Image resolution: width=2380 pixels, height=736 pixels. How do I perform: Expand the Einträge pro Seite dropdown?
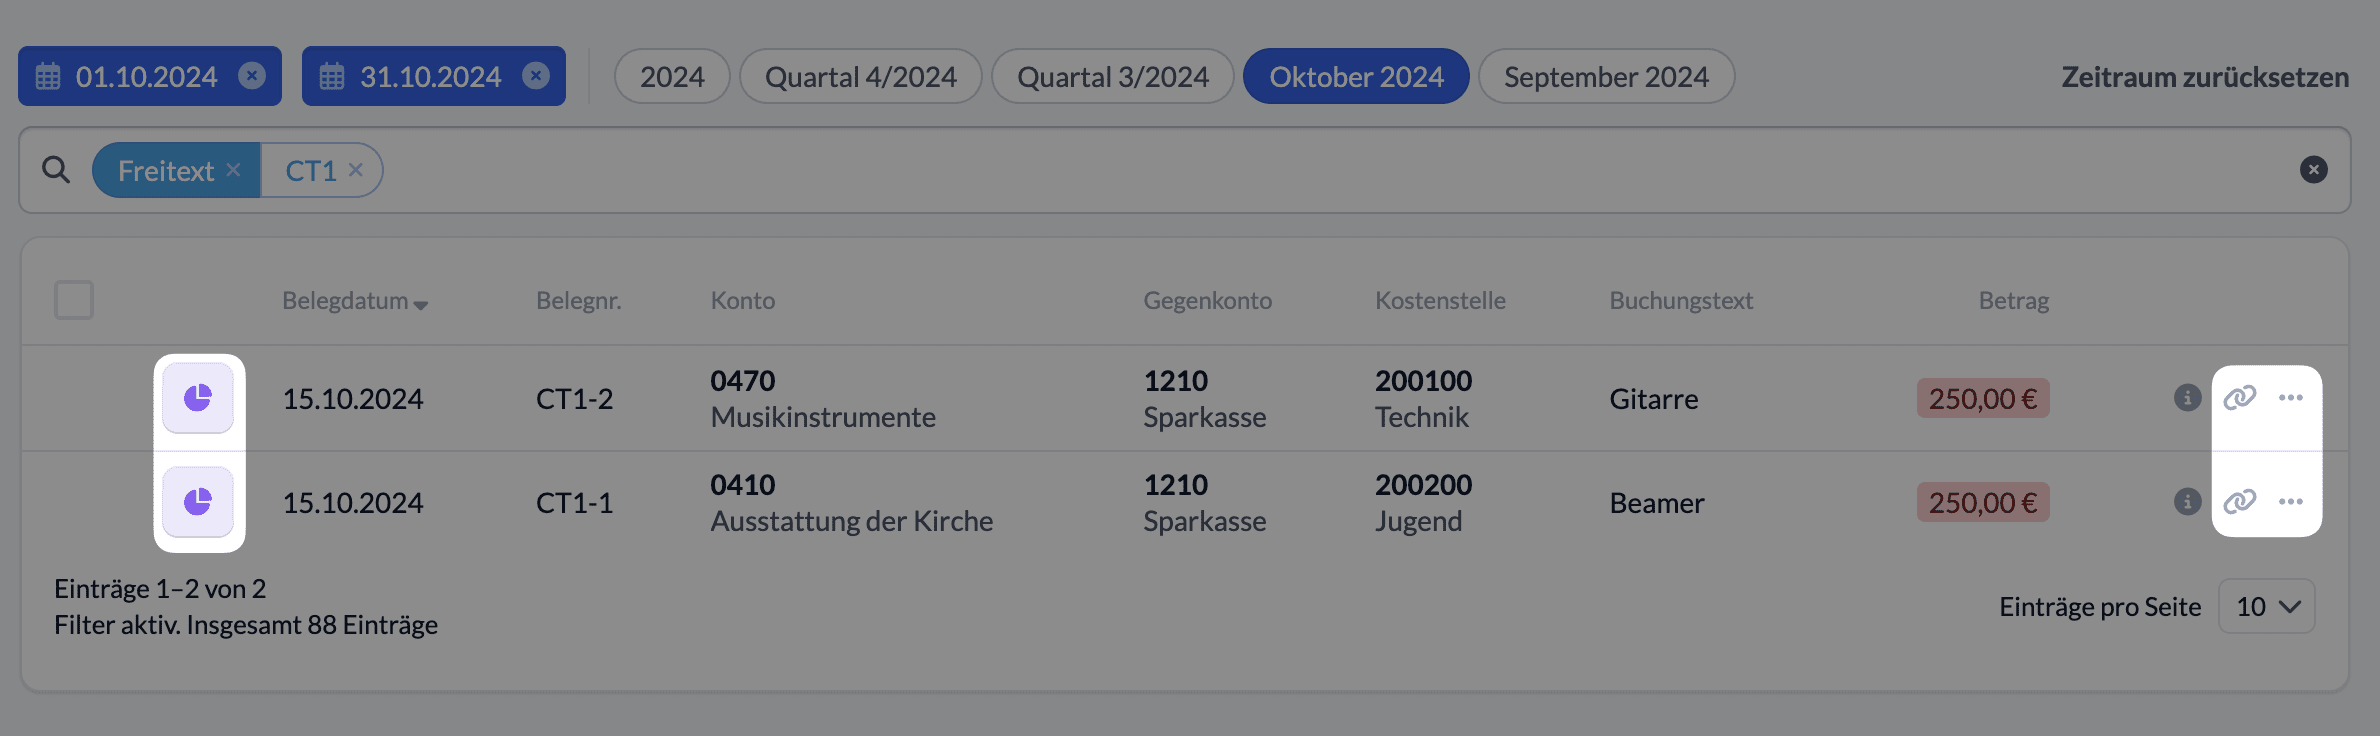[2267, 606]
